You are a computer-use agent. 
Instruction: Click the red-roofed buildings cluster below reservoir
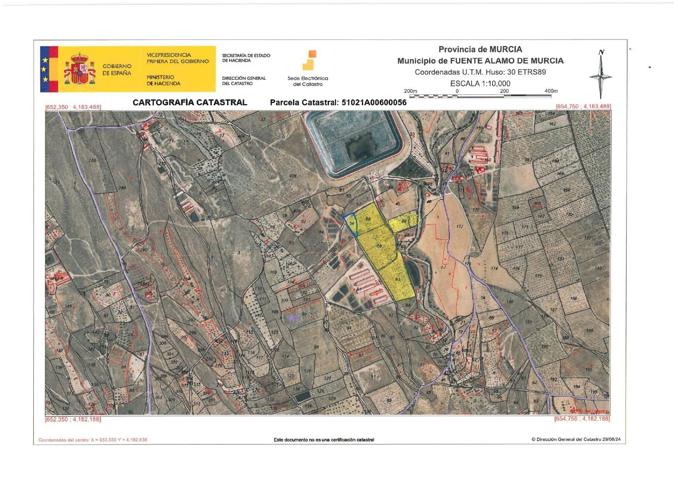tap(366, 284)
